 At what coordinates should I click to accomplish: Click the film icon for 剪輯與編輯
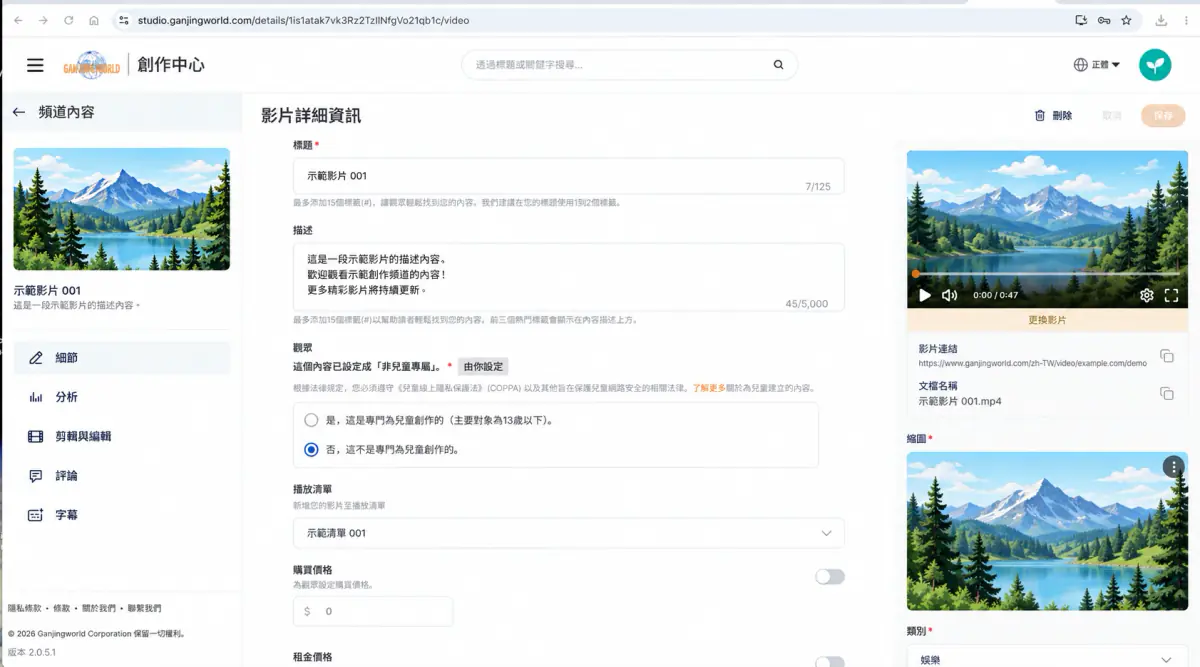click(x=36, y=436)
